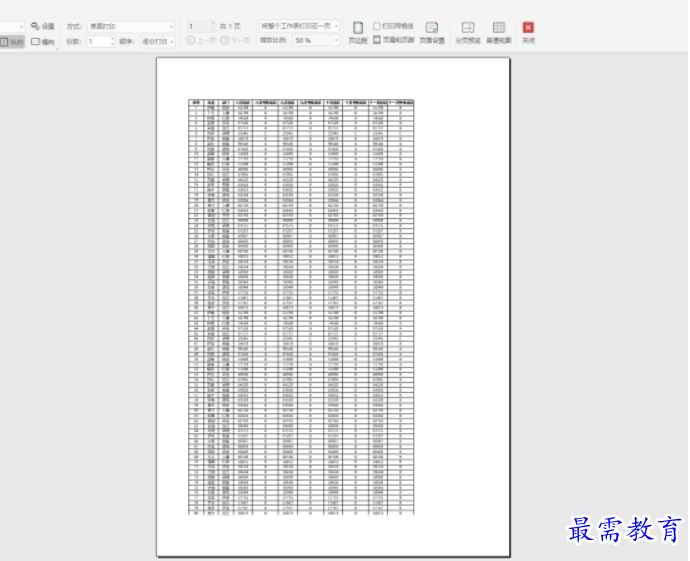Open the fit-sheet-on-one-page scaling dropdown
This screenshot has width=690, height=561.
(299, 26)
